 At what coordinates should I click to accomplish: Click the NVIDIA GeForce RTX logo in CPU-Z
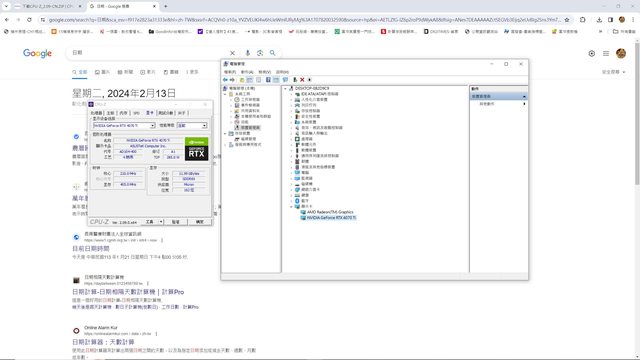click(196, 149)
